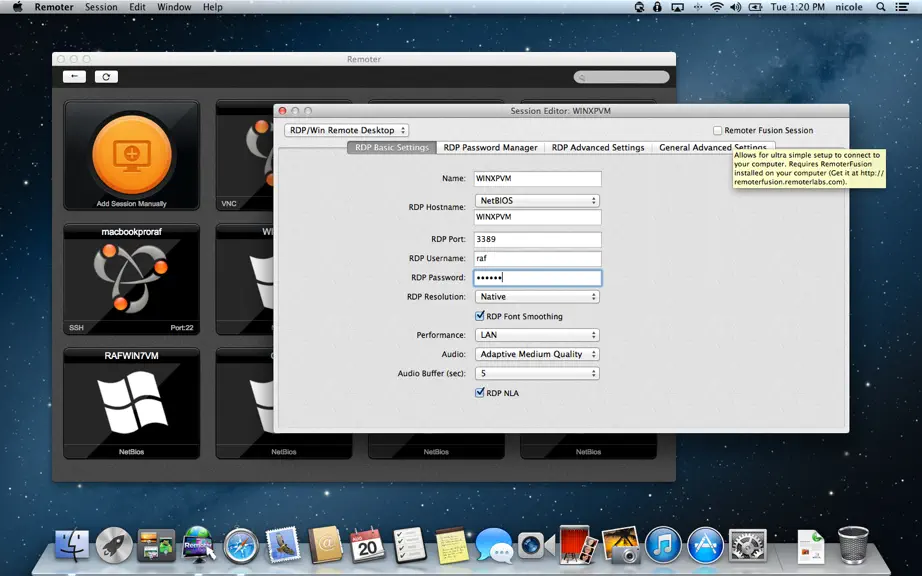Click the volume icon in menu bar
Viewport: 922px width, 576px height.
coord(735,7)
